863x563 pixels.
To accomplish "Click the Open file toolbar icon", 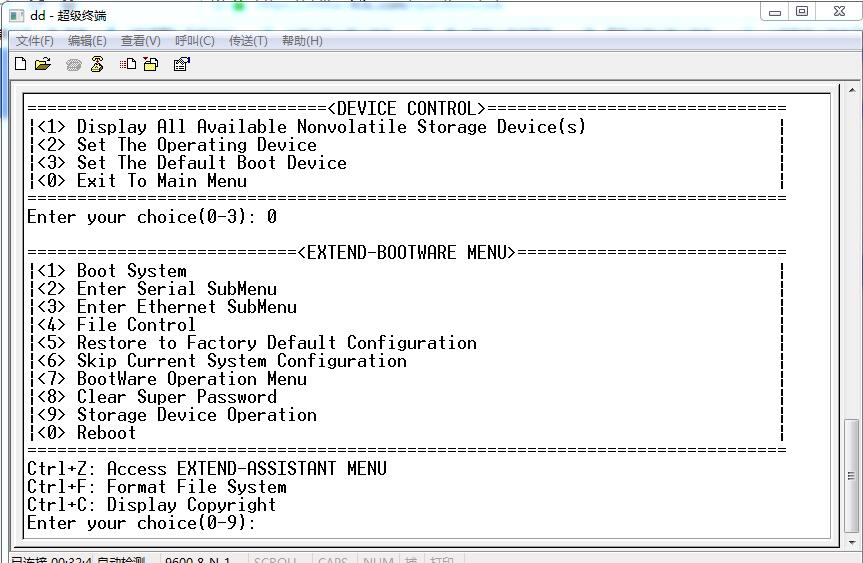I will click(x=42, y=64).
